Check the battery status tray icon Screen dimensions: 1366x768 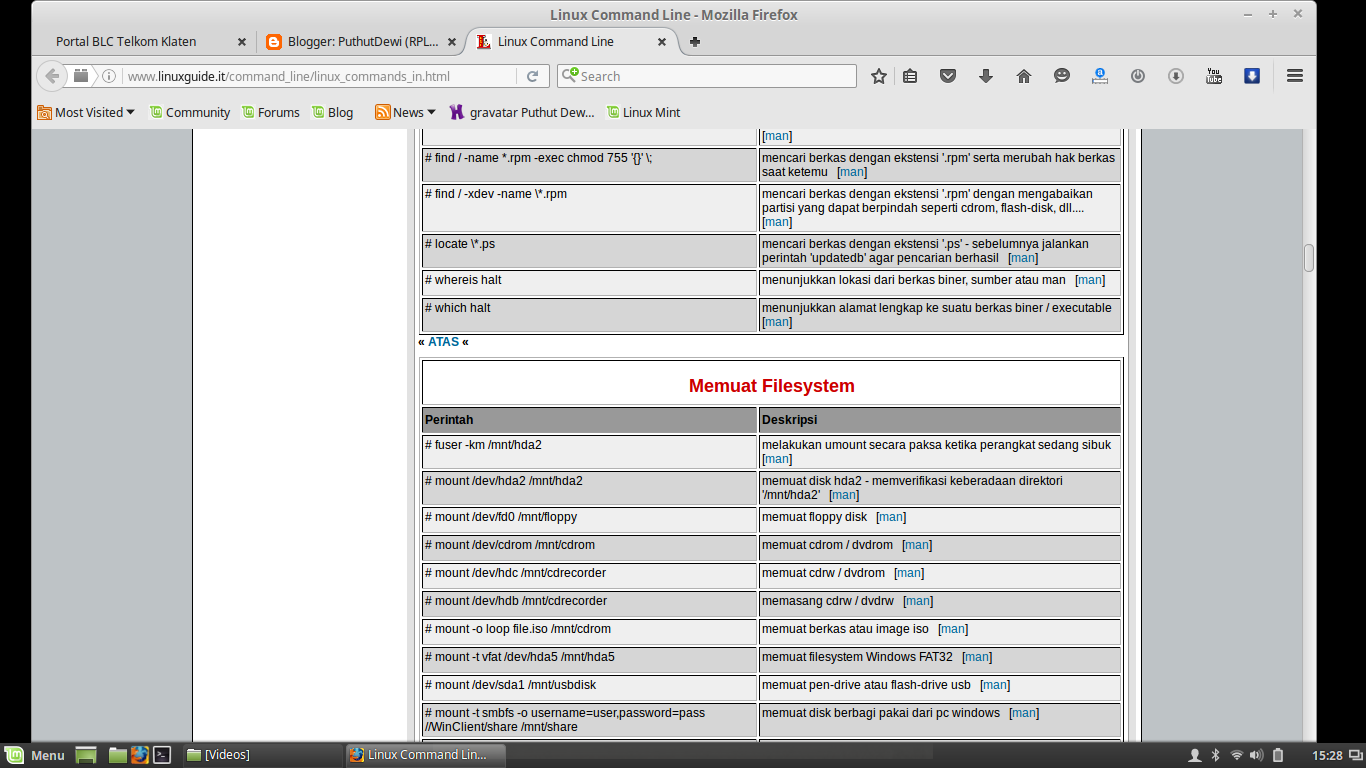(1279, 755)
